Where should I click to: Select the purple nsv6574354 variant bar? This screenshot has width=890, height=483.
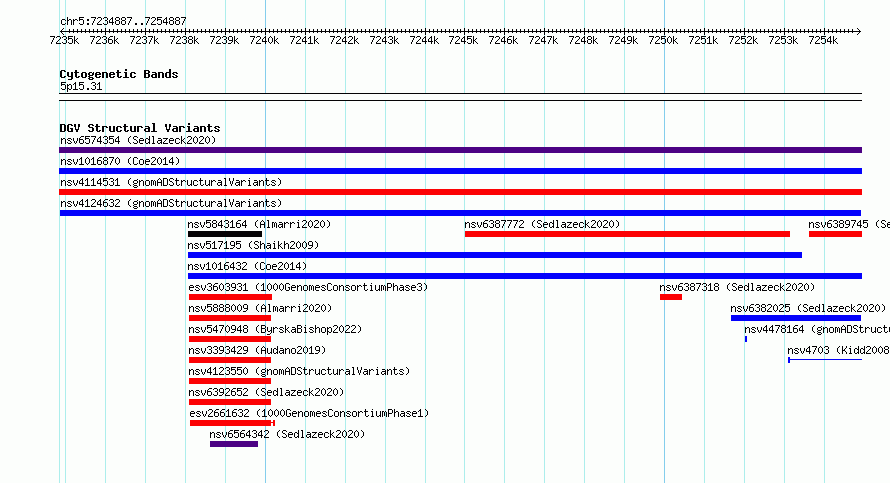coord(460,150)
